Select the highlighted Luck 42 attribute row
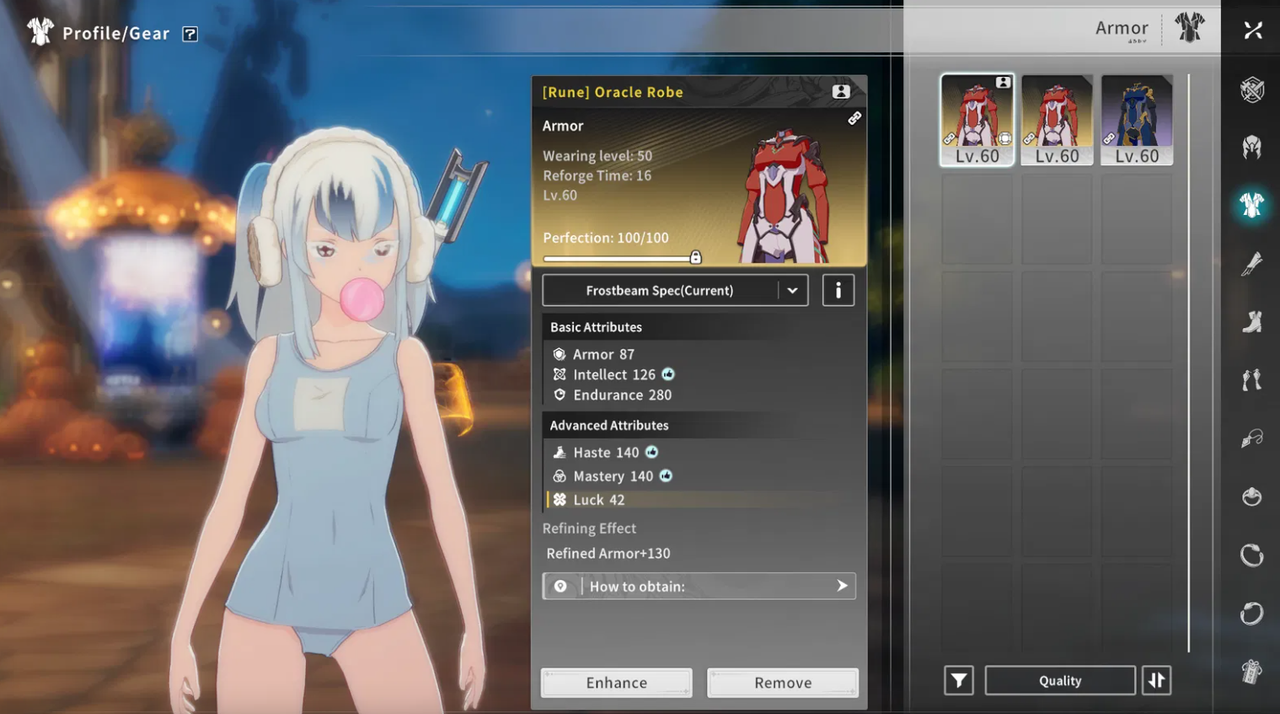Screen dimensions: 1280x714 (699, 500)
